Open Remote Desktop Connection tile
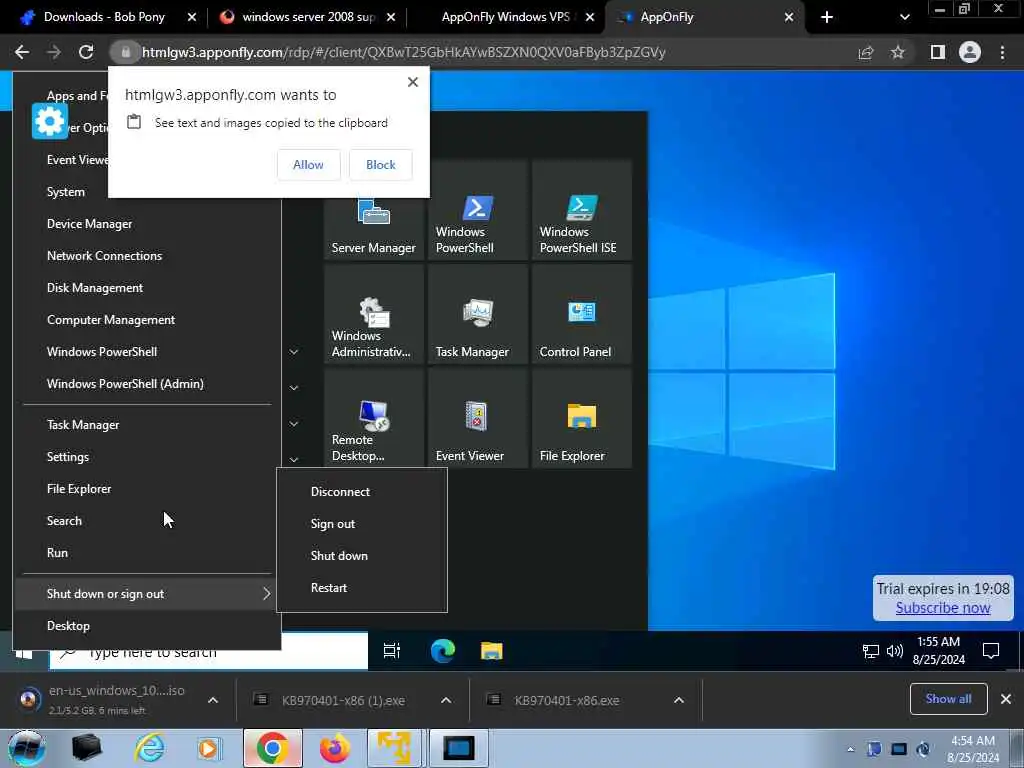This screenshot has height=768, width=1024. (x=374, y=419)
